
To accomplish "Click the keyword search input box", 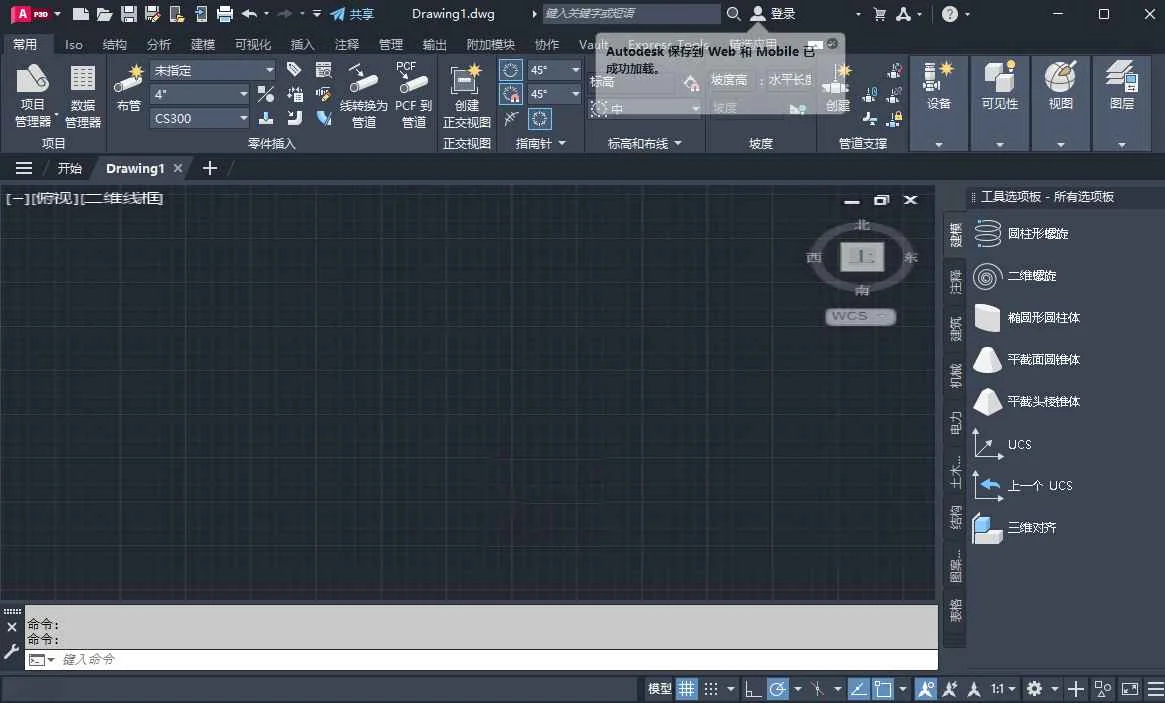I will tap(631, 13).
